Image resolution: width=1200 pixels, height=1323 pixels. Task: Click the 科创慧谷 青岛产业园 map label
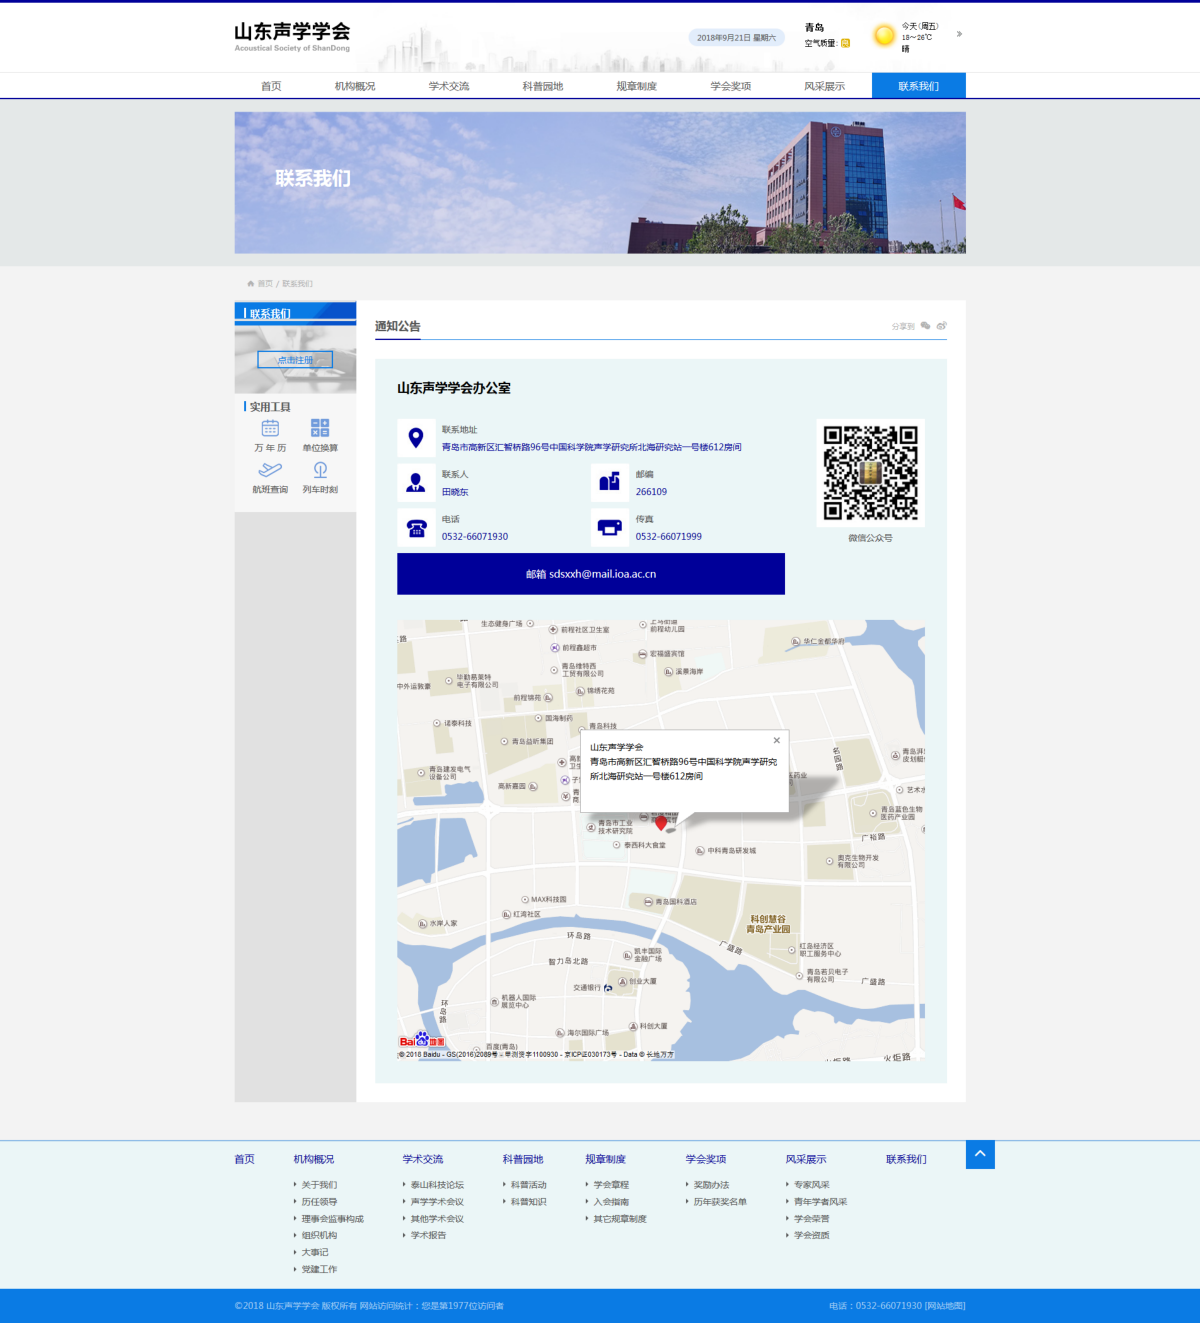click(768, 924)
